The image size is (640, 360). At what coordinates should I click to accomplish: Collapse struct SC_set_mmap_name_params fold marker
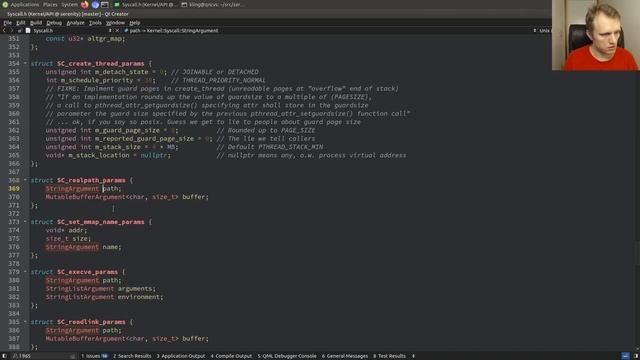[25, 222]
